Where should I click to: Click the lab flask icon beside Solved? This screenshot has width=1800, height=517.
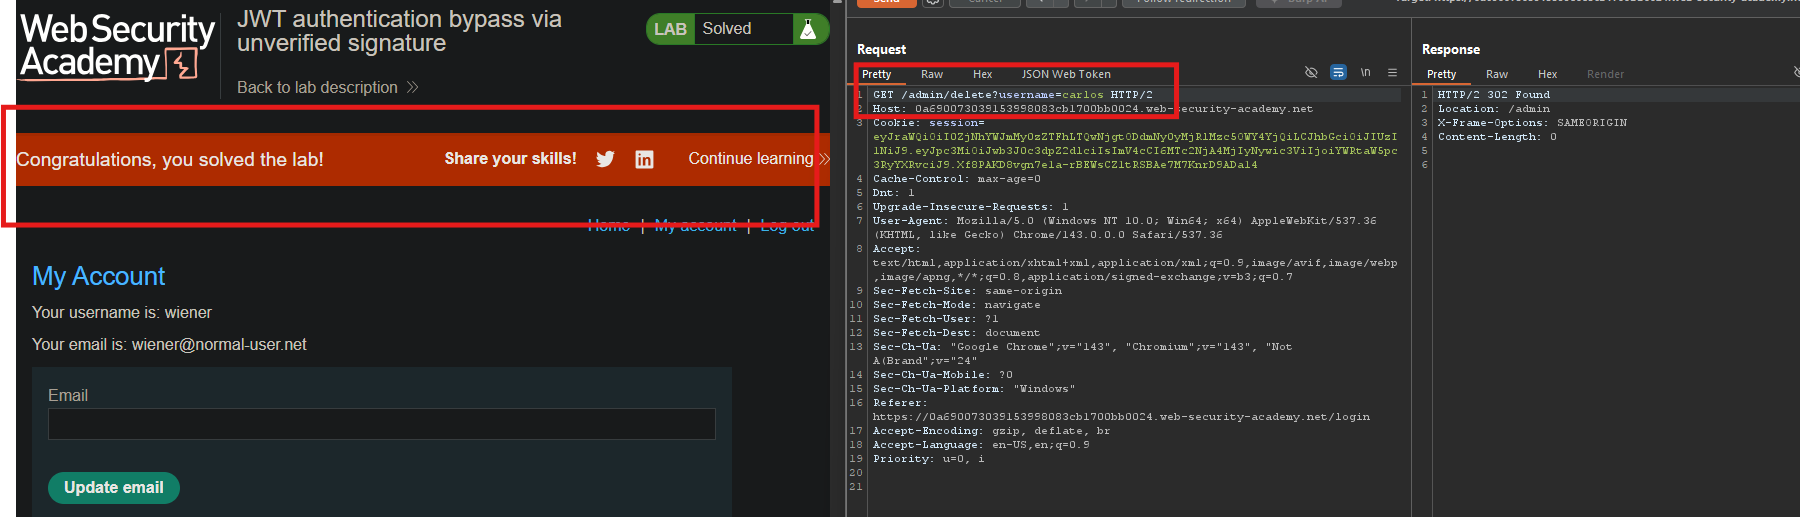point(808,30)
